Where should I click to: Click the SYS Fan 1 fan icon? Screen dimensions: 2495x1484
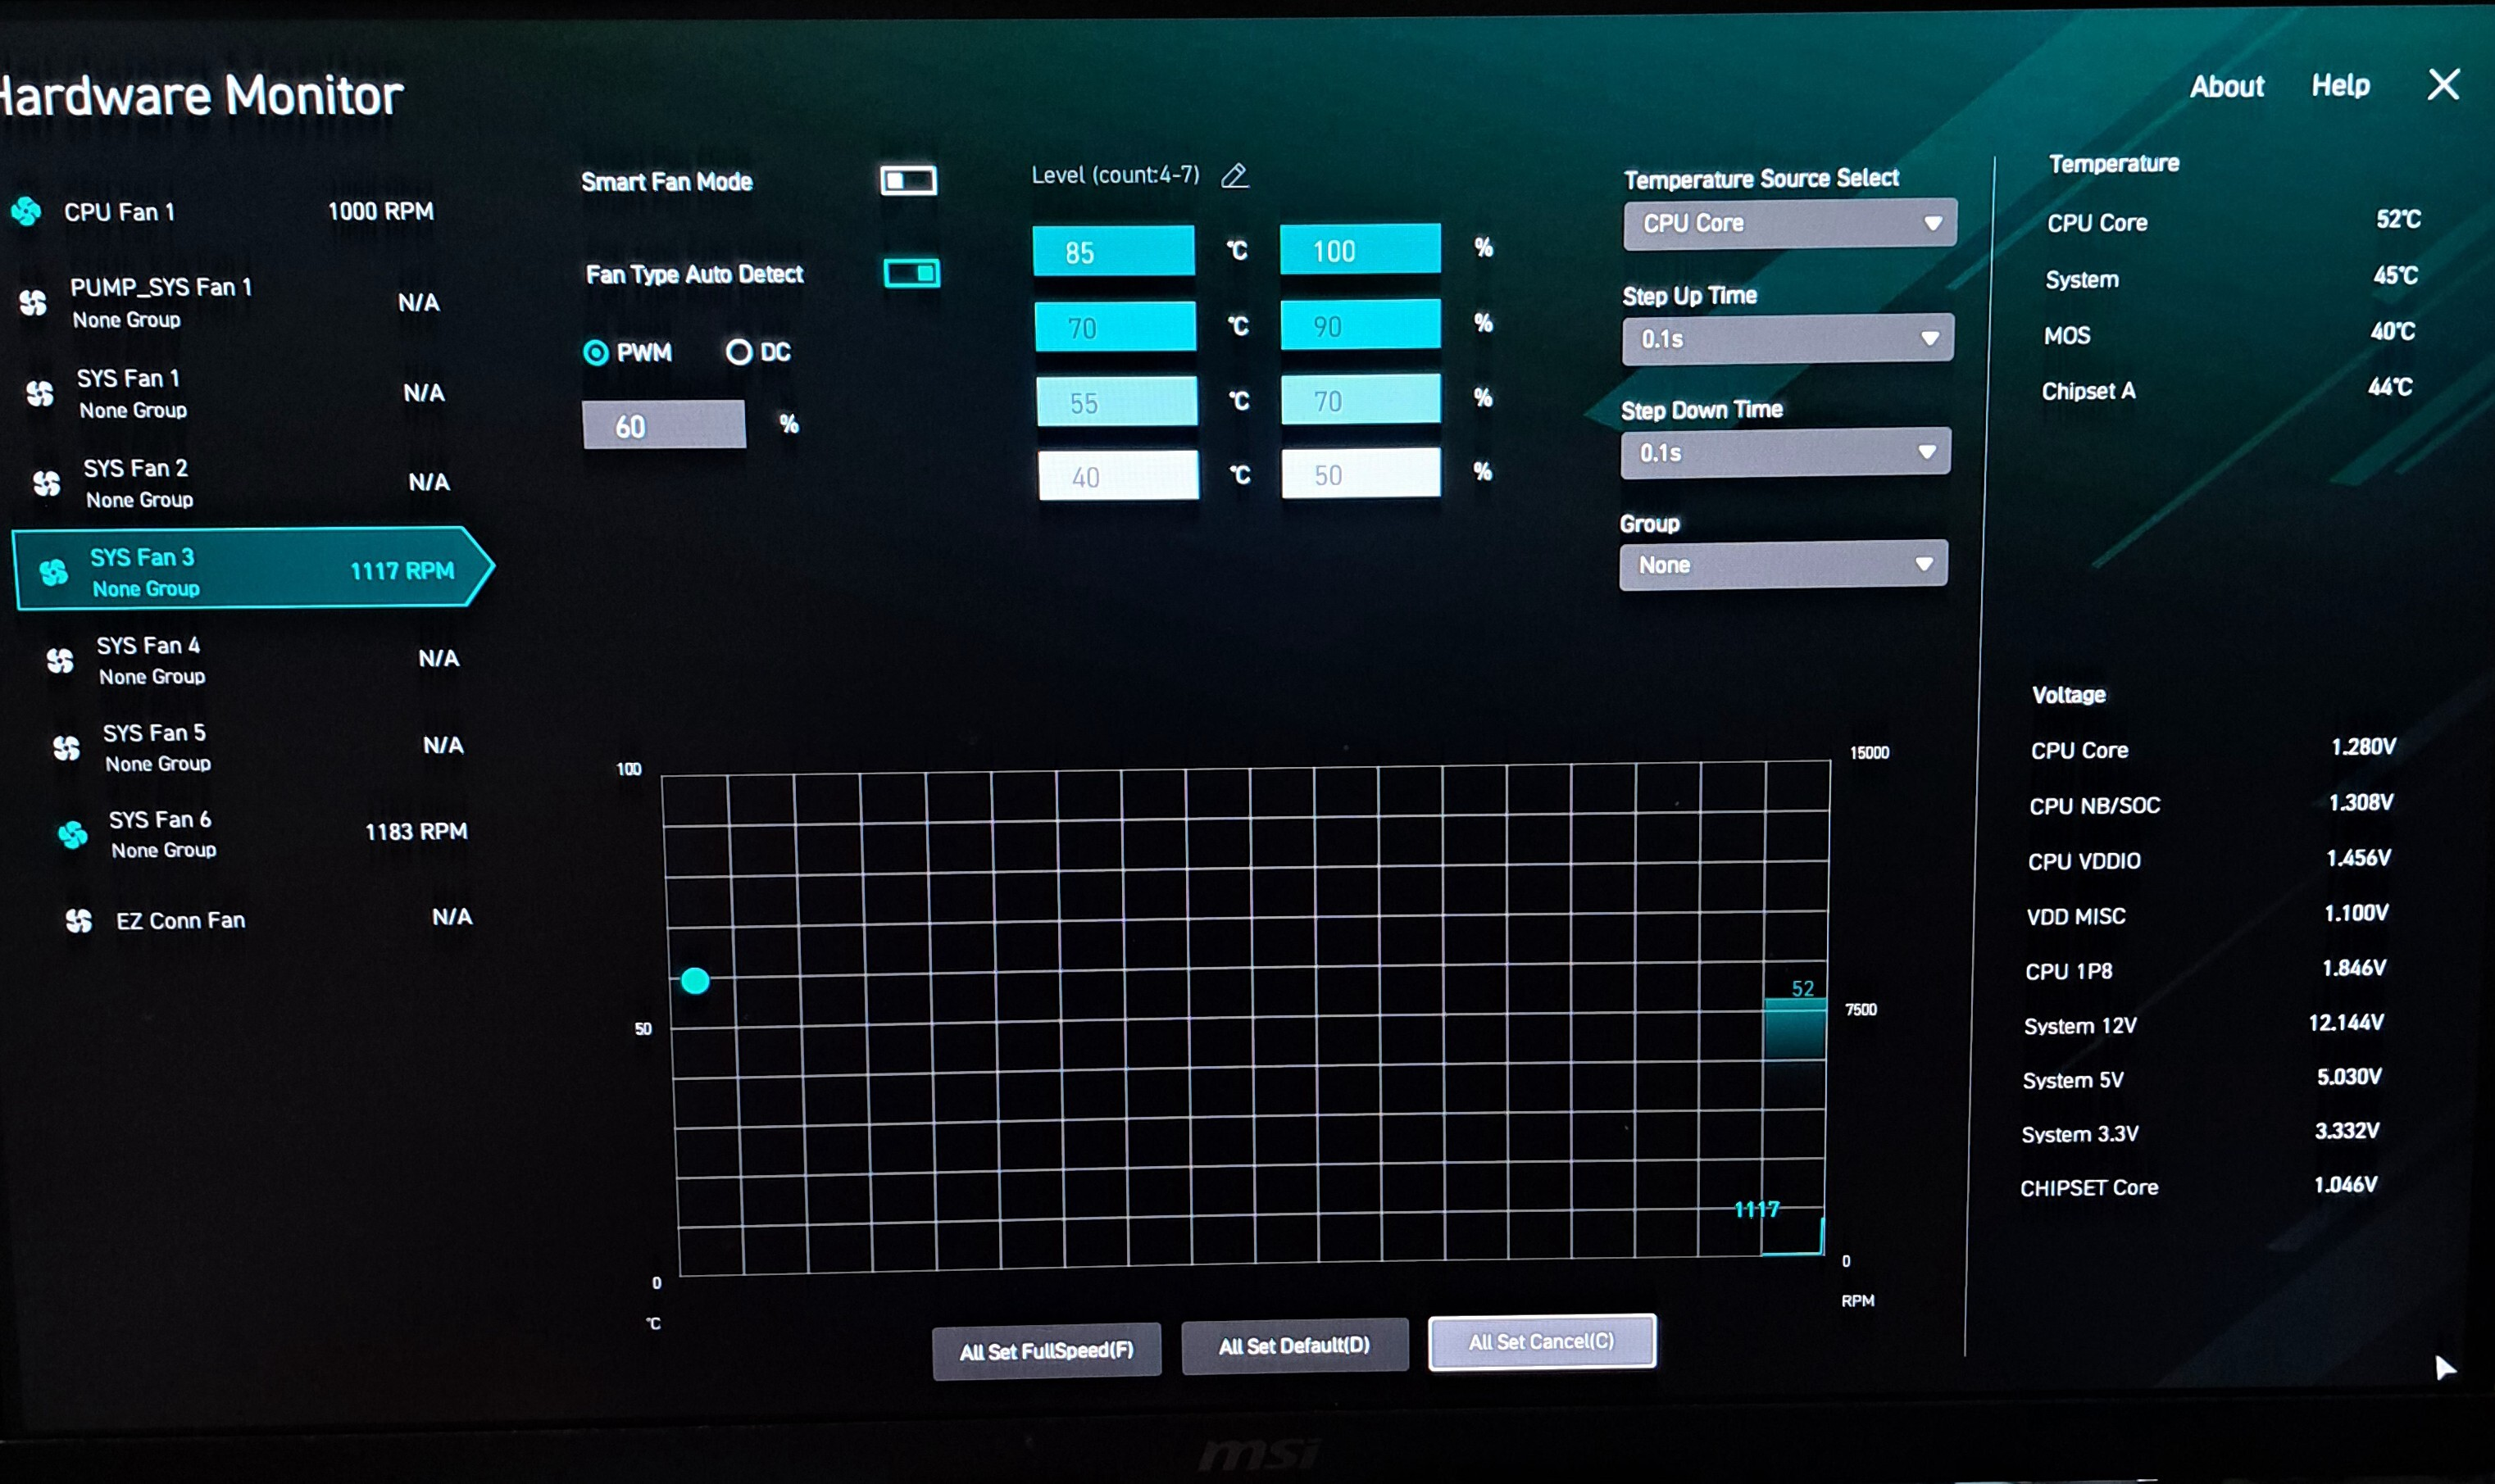click(x=40, y=393)
